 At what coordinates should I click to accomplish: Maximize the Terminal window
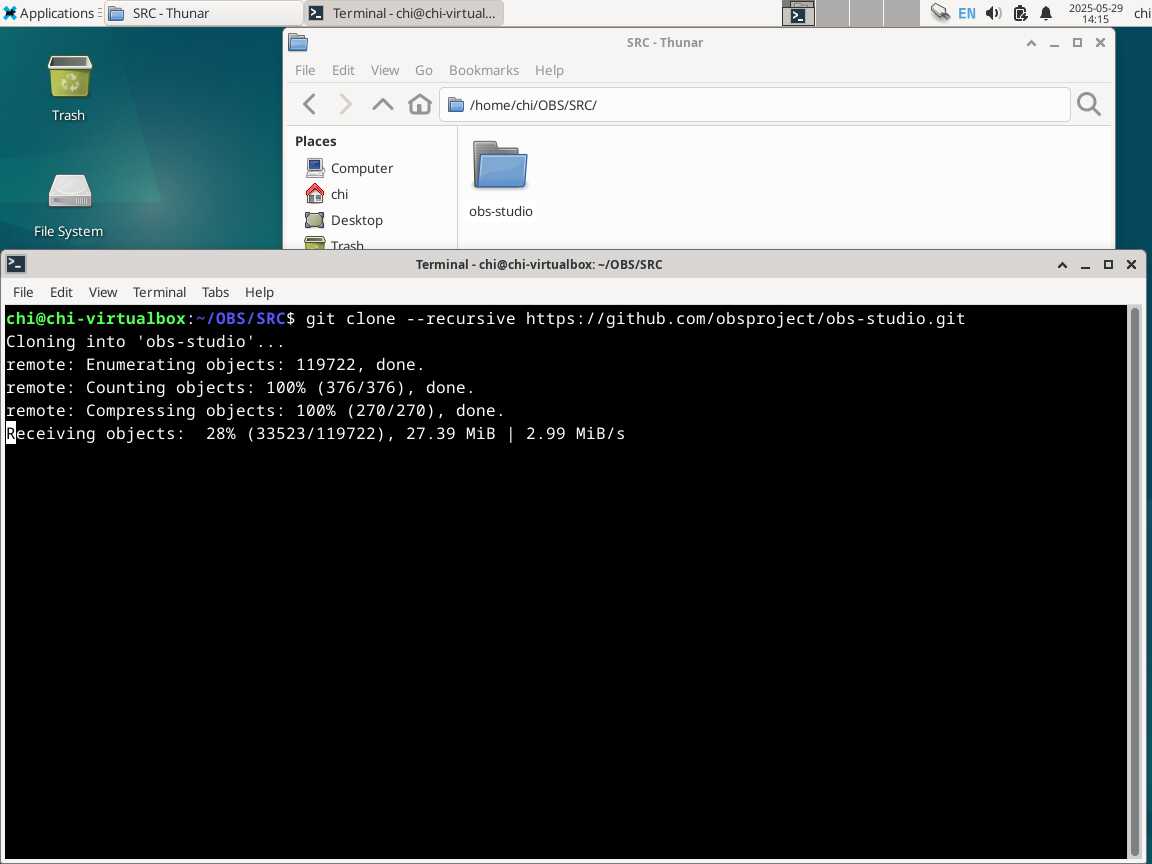pyautogui.click(x=1108, y=264)
